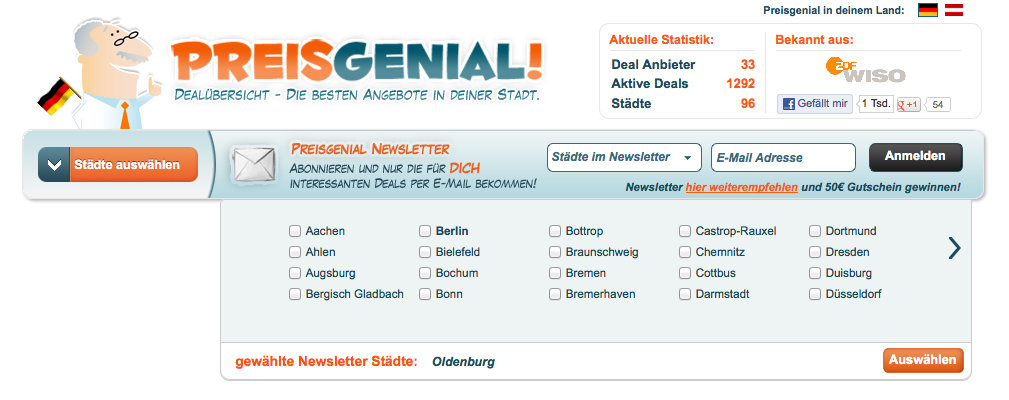Viewport: 1009px width, 400px height.
Task: Click the Google +1 button
Action: click(908, 104)
